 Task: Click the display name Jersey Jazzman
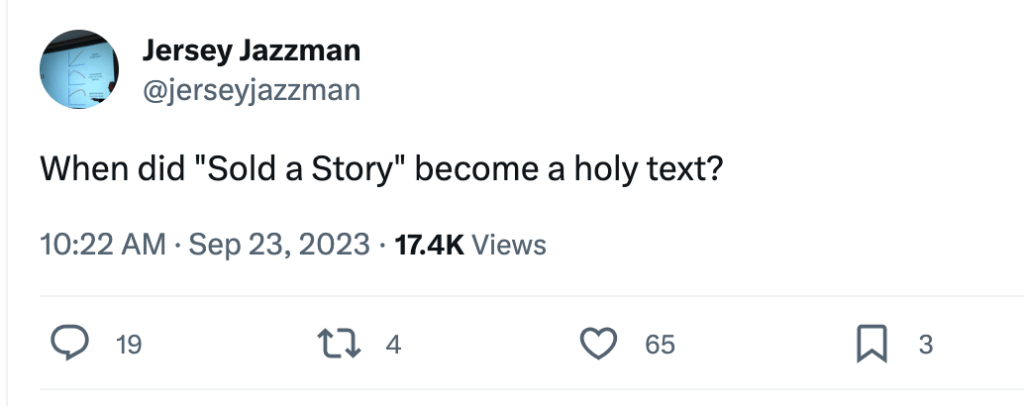(x=251, y=50)
